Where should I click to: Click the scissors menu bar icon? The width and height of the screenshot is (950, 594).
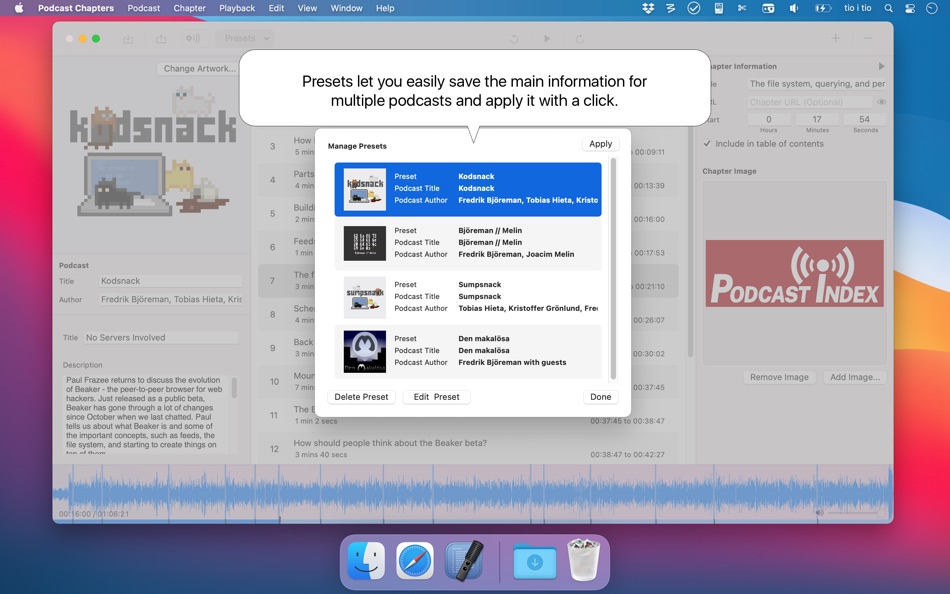point(742,8)
